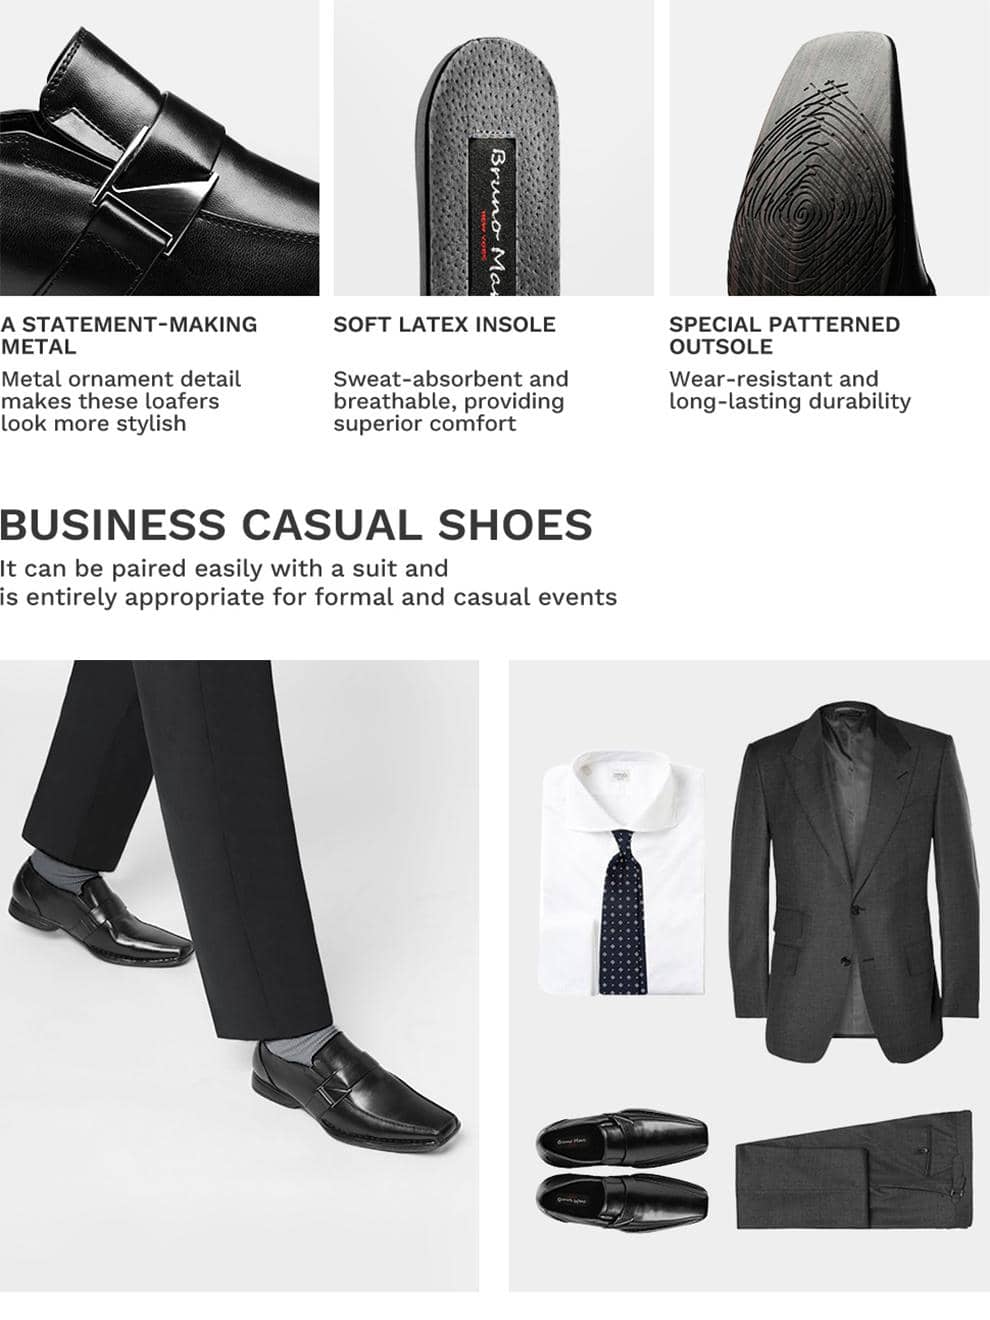The image size is (990, 1320).
Task: Click the metal buckle loafer close-up image
Action: tap(160, 148)
